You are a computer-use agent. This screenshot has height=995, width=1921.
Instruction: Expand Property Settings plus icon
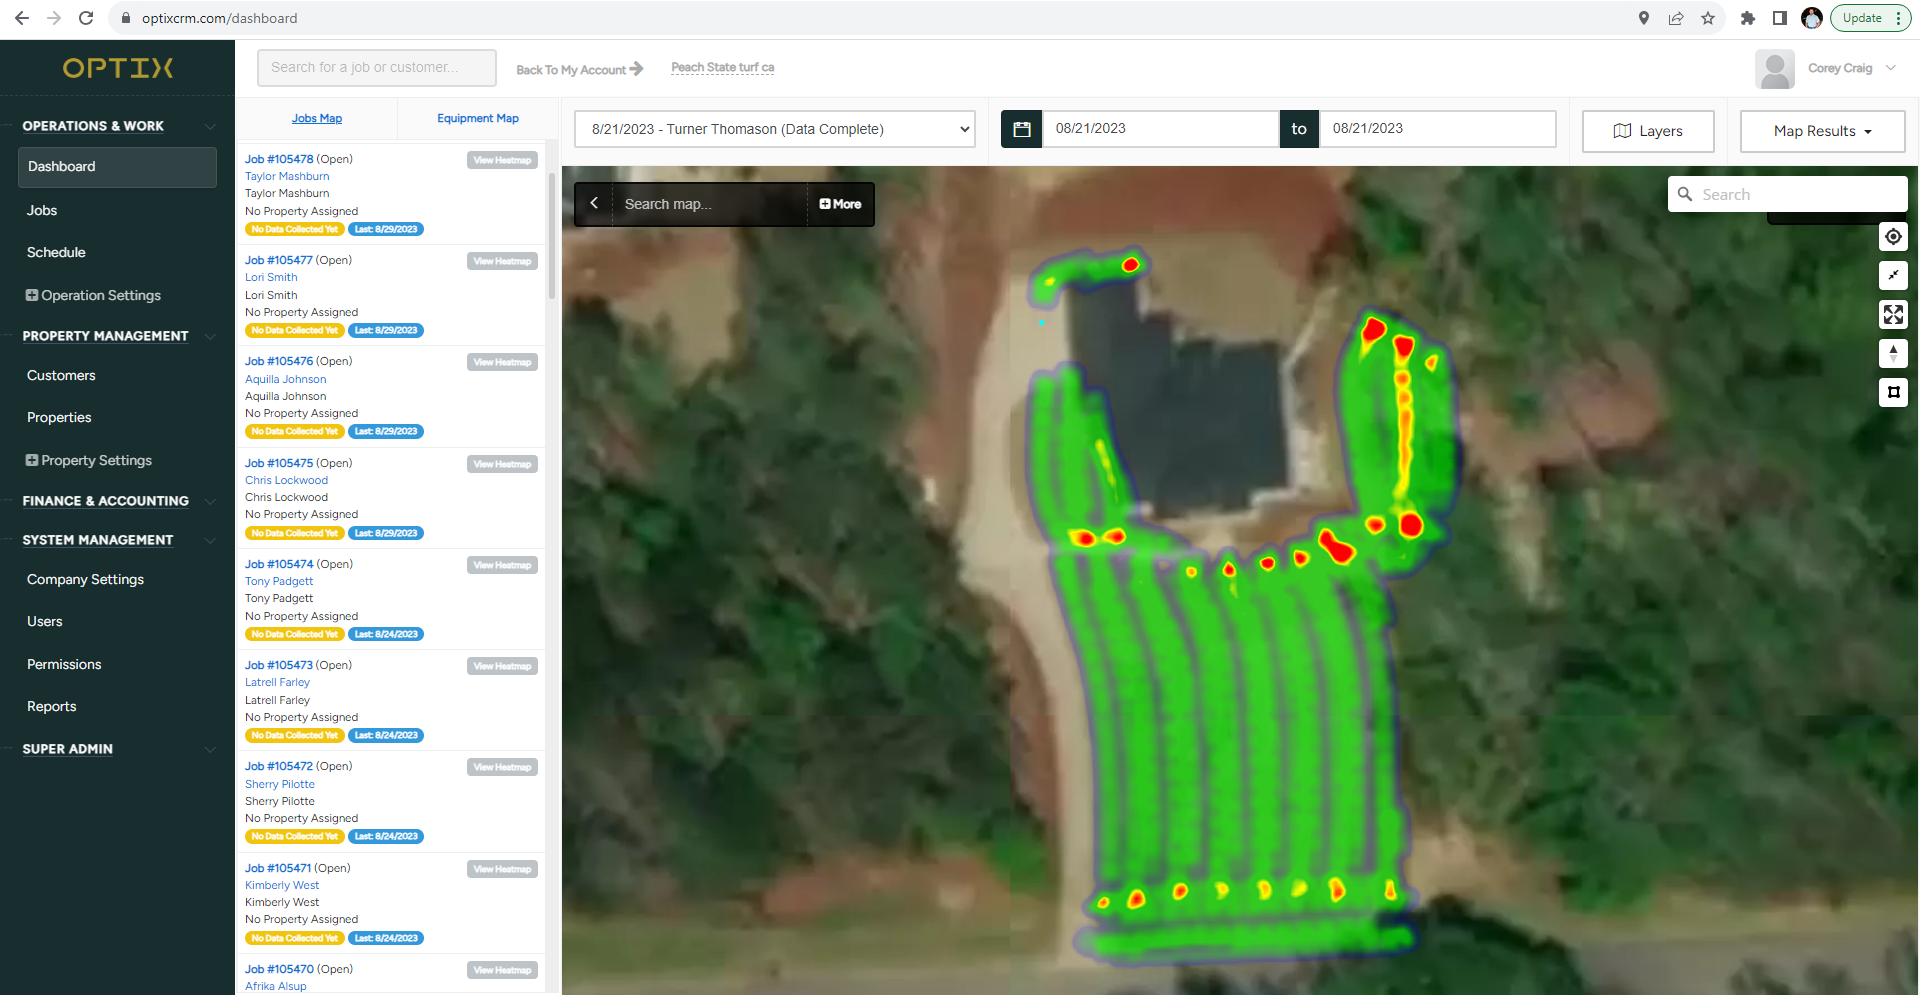tap(32, 460)
